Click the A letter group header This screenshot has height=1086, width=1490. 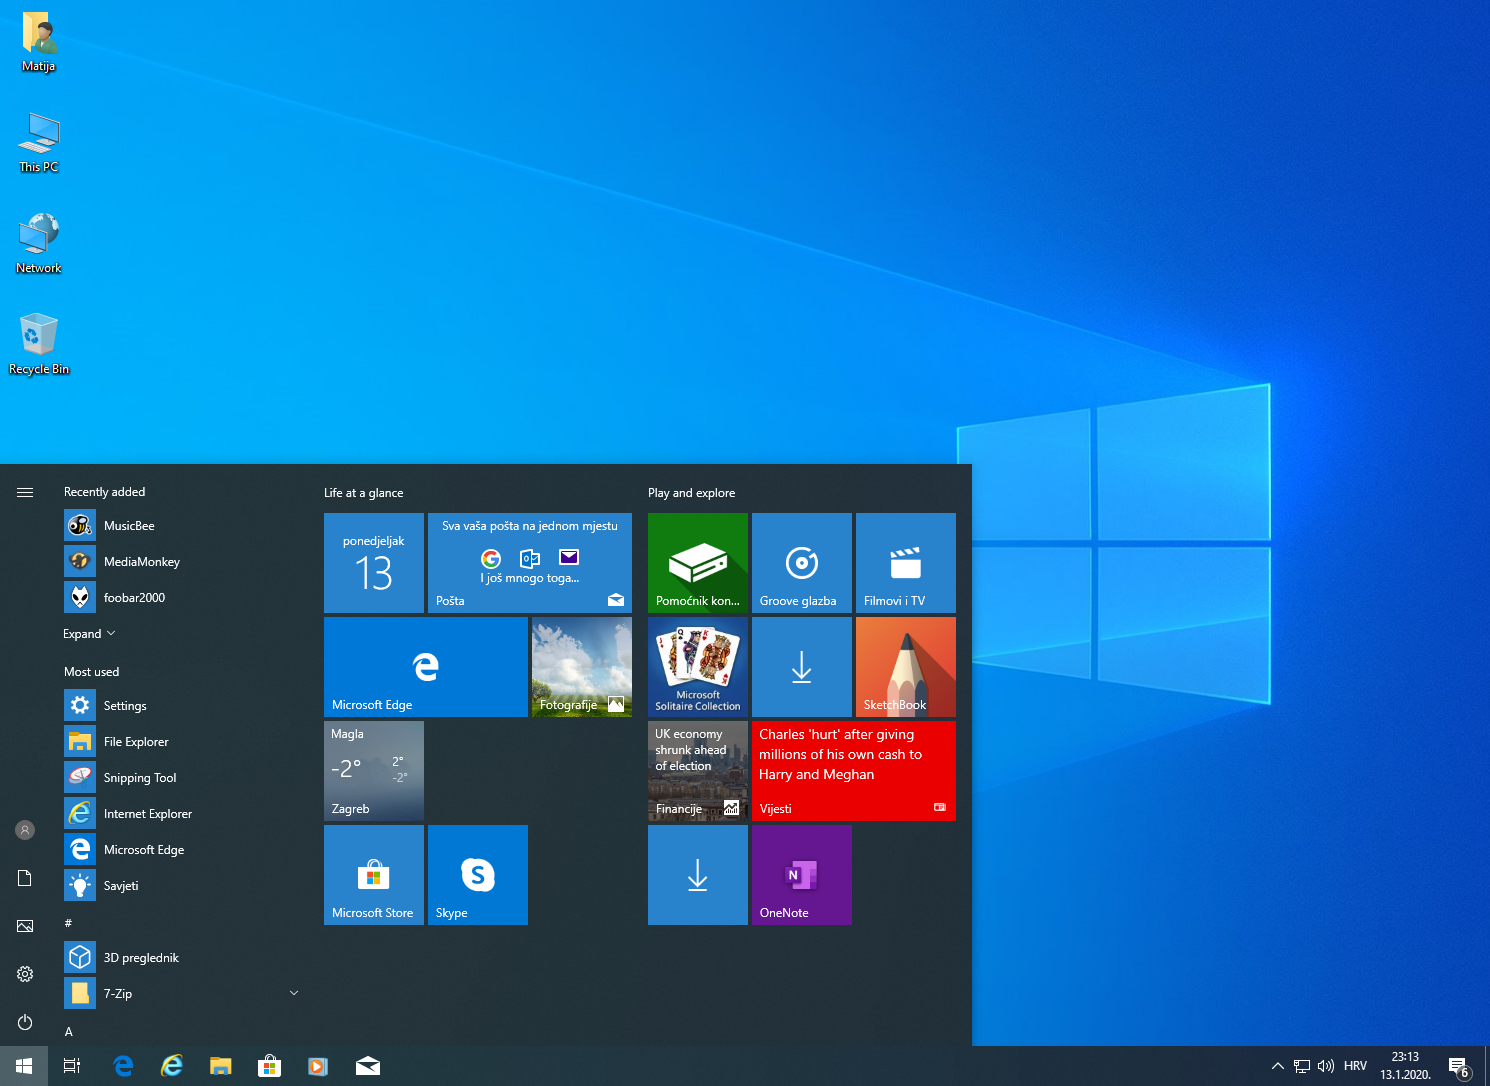pyautogui.click(x=69, y=1031)
